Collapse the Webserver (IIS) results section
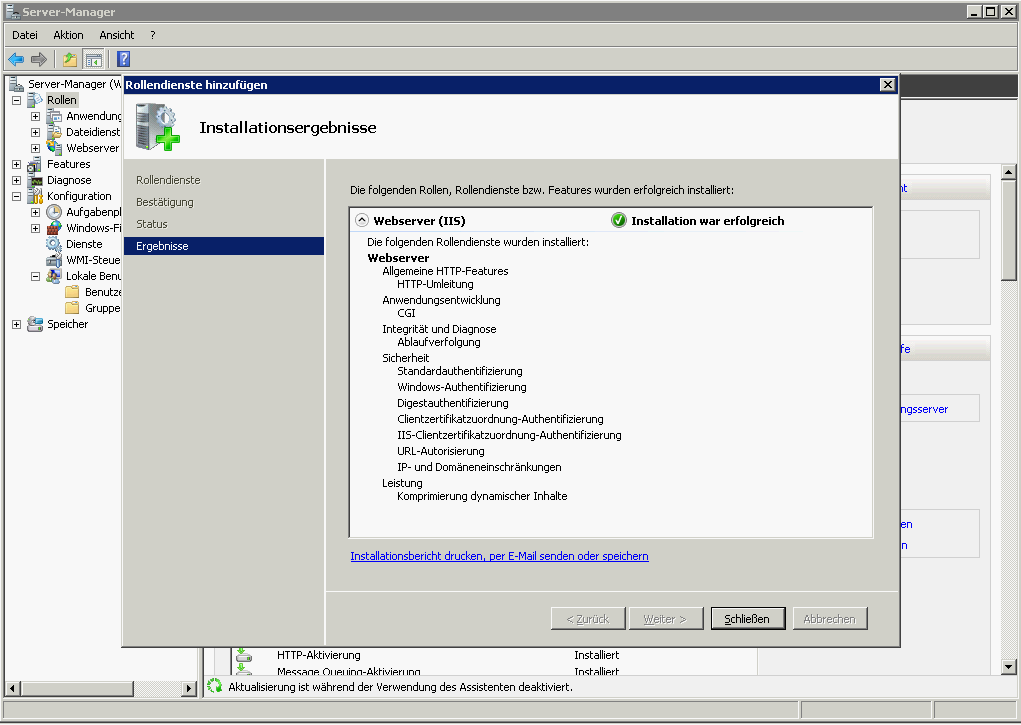This screenshot has height=725, width=1021. click(361, 220)
